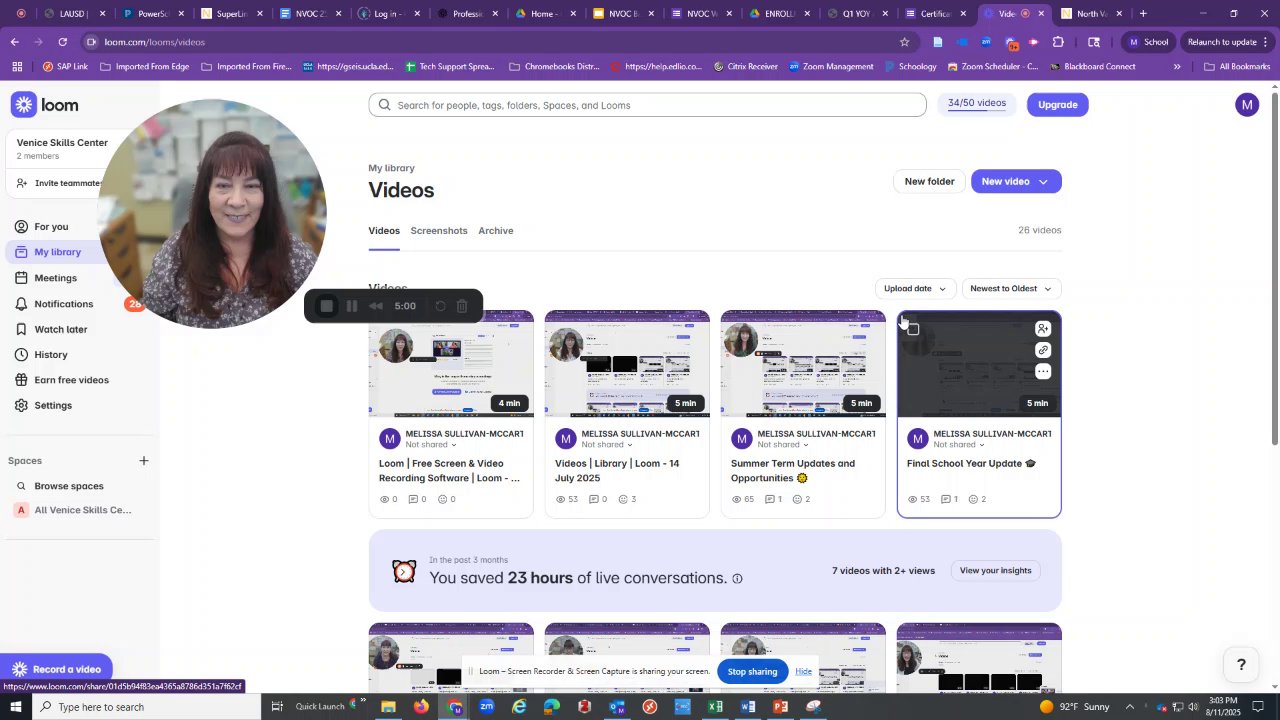
Task: Click the Upgrade button
Action: click(x=1057, y=105)
